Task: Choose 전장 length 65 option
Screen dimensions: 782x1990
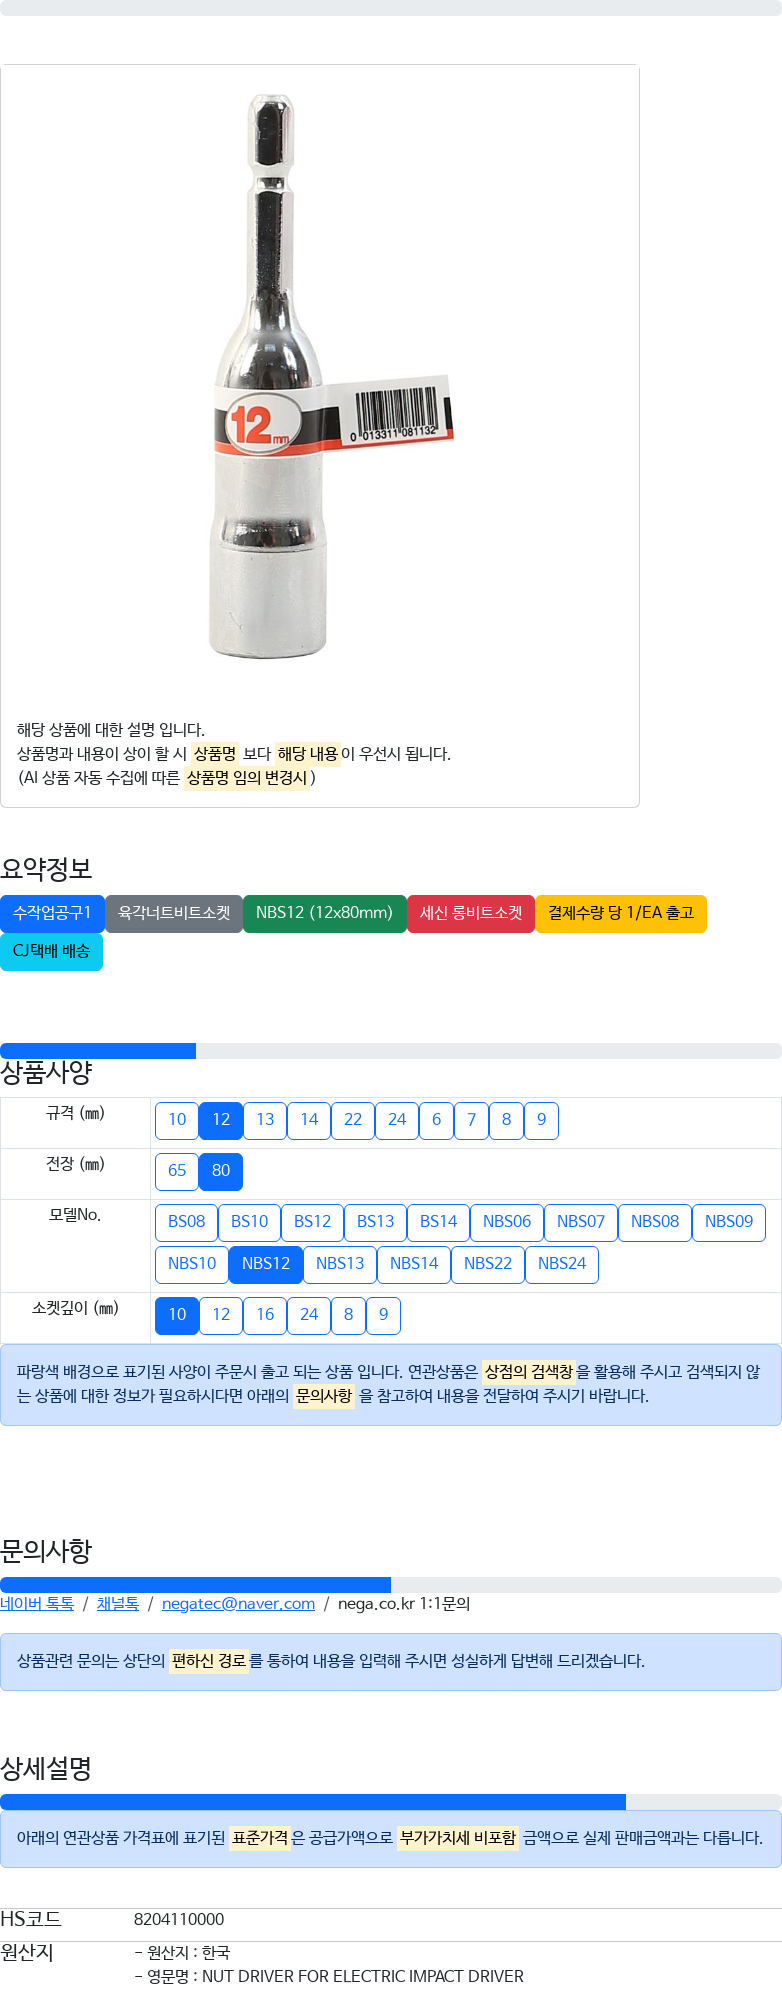Action: (x=177, y=1171)
